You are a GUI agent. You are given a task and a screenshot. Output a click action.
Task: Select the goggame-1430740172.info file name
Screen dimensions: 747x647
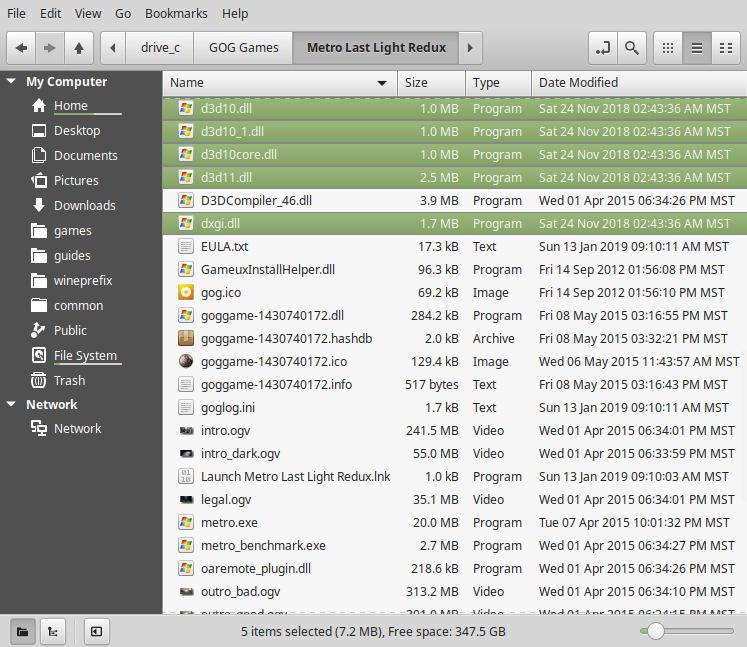coord(276,384)
